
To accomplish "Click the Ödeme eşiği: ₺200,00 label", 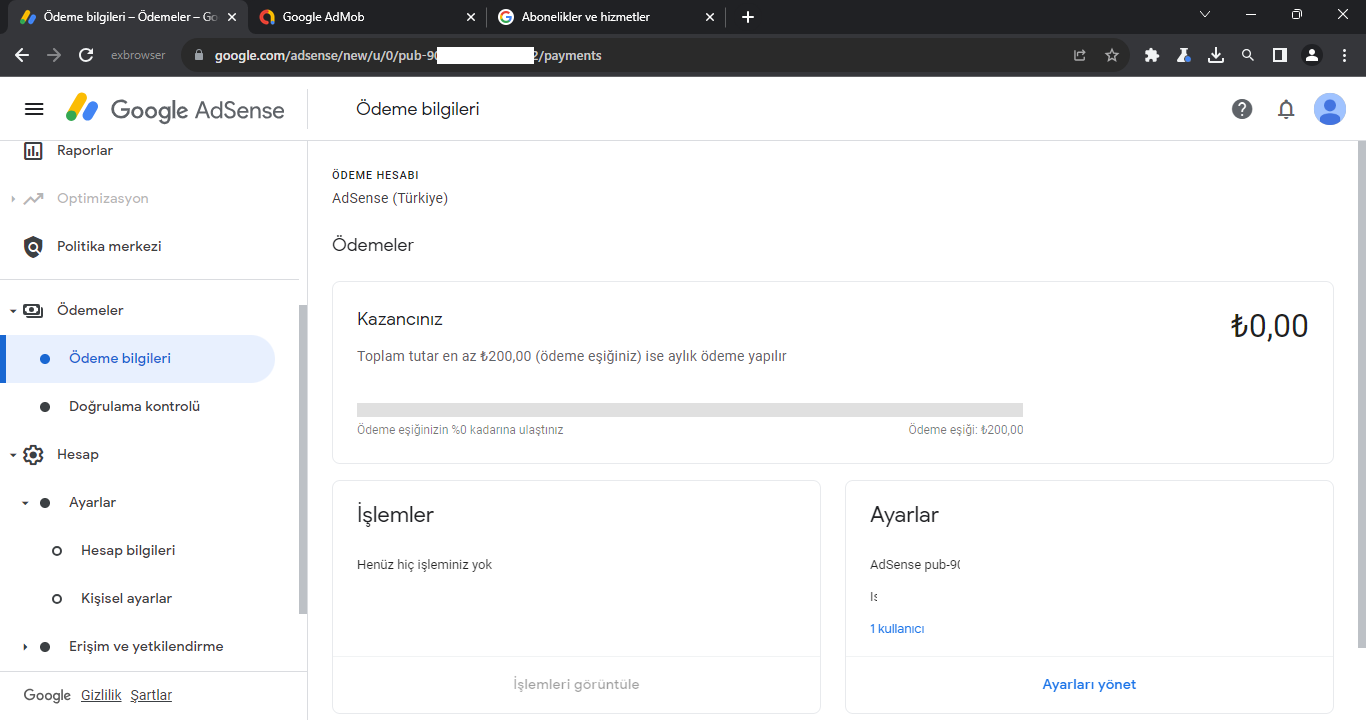I will click(966, 430).
